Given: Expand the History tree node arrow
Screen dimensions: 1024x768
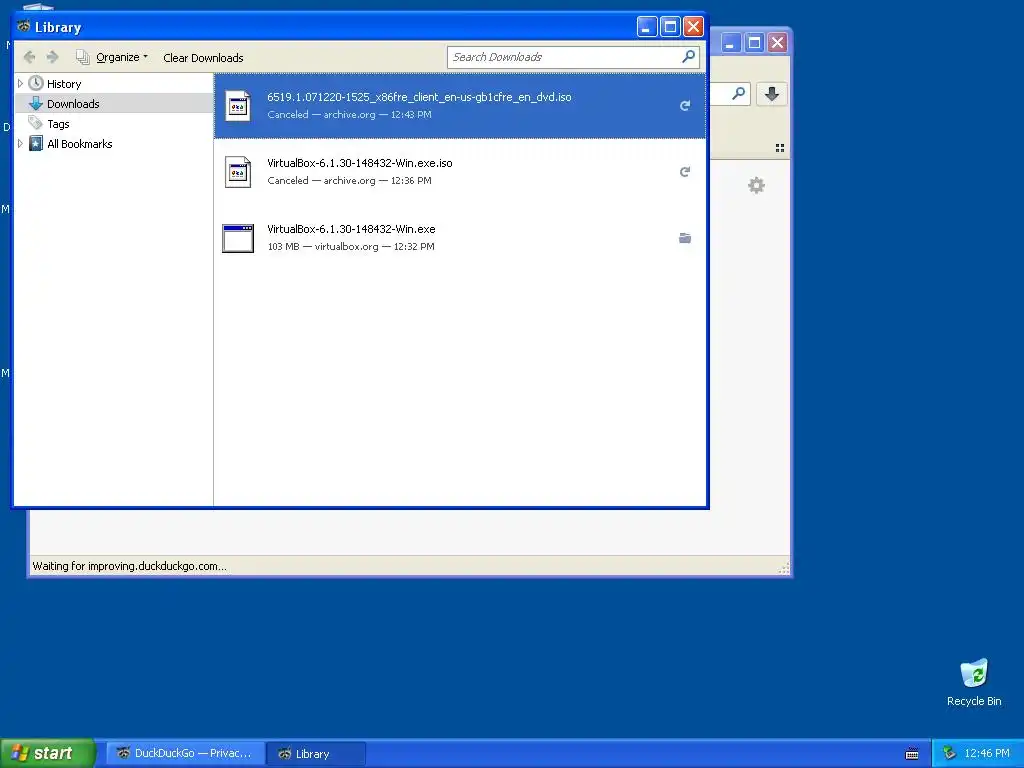Looking at the screenshot, I should pyautogui.click(x=20, y=84).
